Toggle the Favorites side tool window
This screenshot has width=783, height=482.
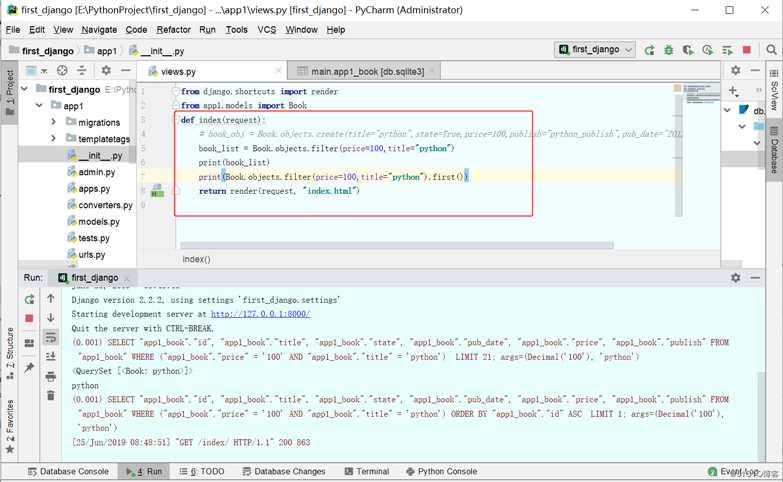(9, 426)
